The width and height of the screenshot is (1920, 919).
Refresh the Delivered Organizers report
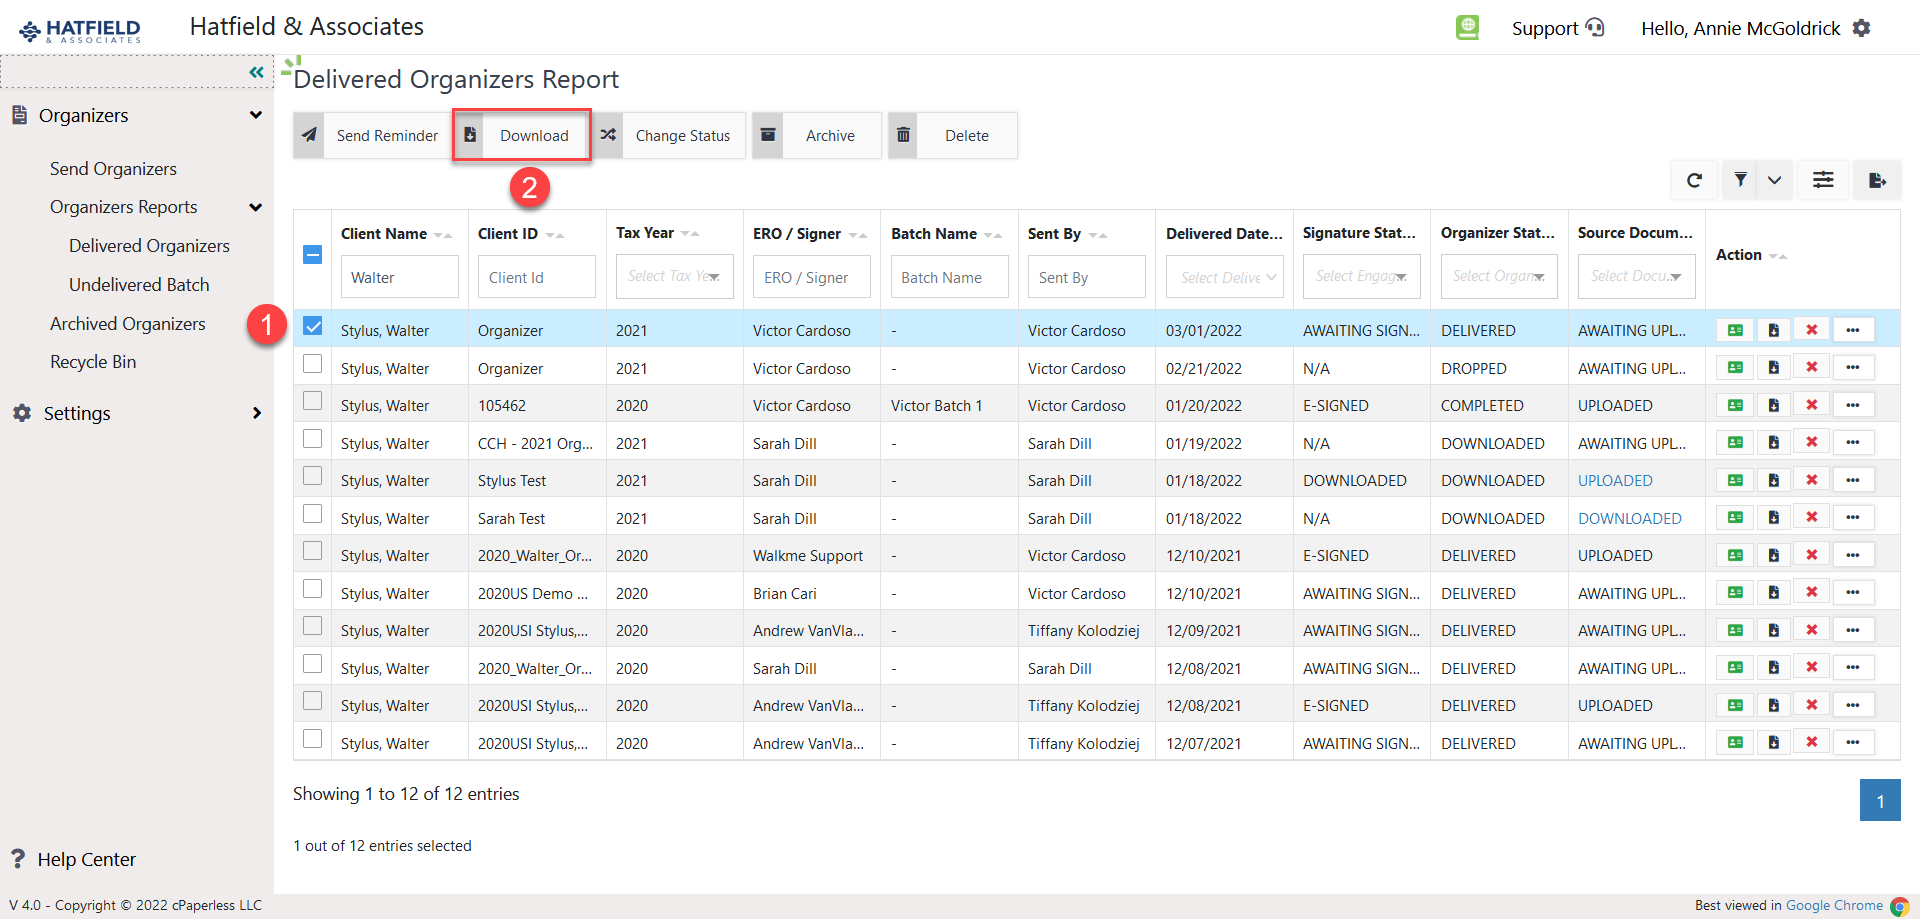coord(1695,180)
